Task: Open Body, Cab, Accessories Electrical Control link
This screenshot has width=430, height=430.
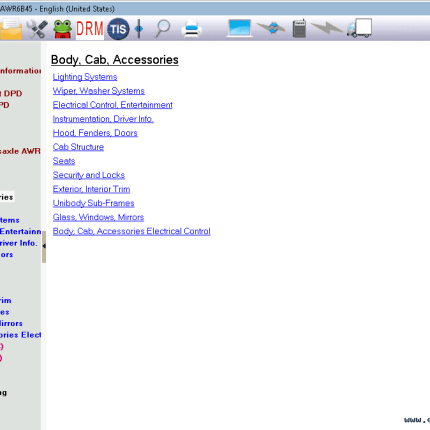Action: coord(132,231)
